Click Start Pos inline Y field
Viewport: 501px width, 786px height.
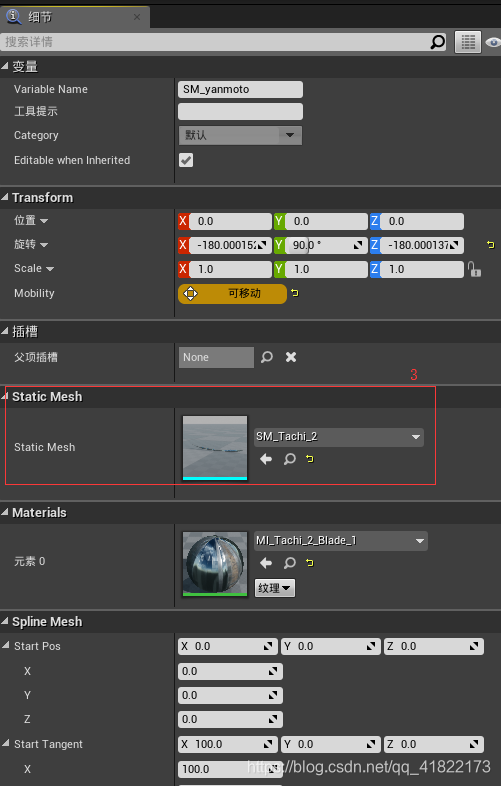tap(330, 647)
